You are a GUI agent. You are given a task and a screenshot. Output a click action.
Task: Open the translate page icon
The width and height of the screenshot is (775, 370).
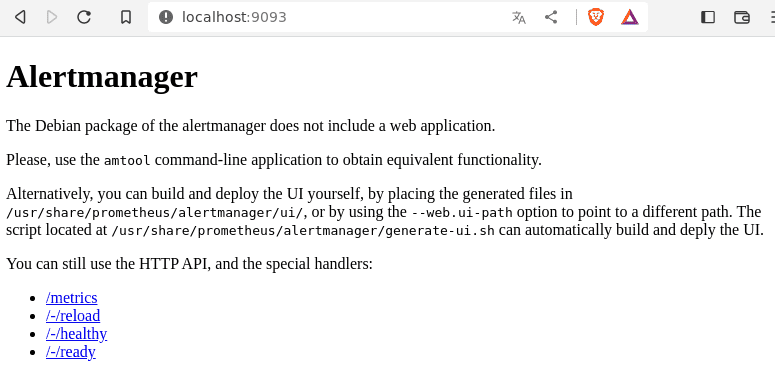(518, 17)
